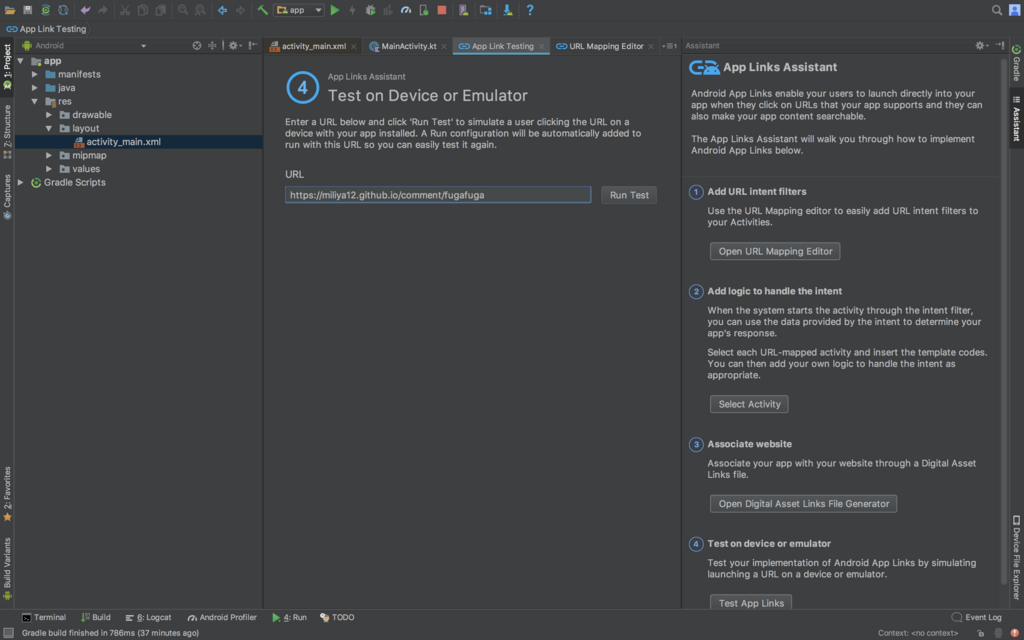
Task: Expand the java folder
Action: (35, 88)
